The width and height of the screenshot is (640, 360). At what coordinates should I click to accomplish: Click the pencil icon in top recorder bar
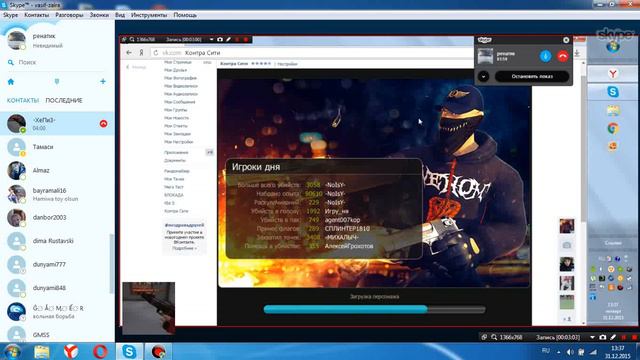pos(229,40)
